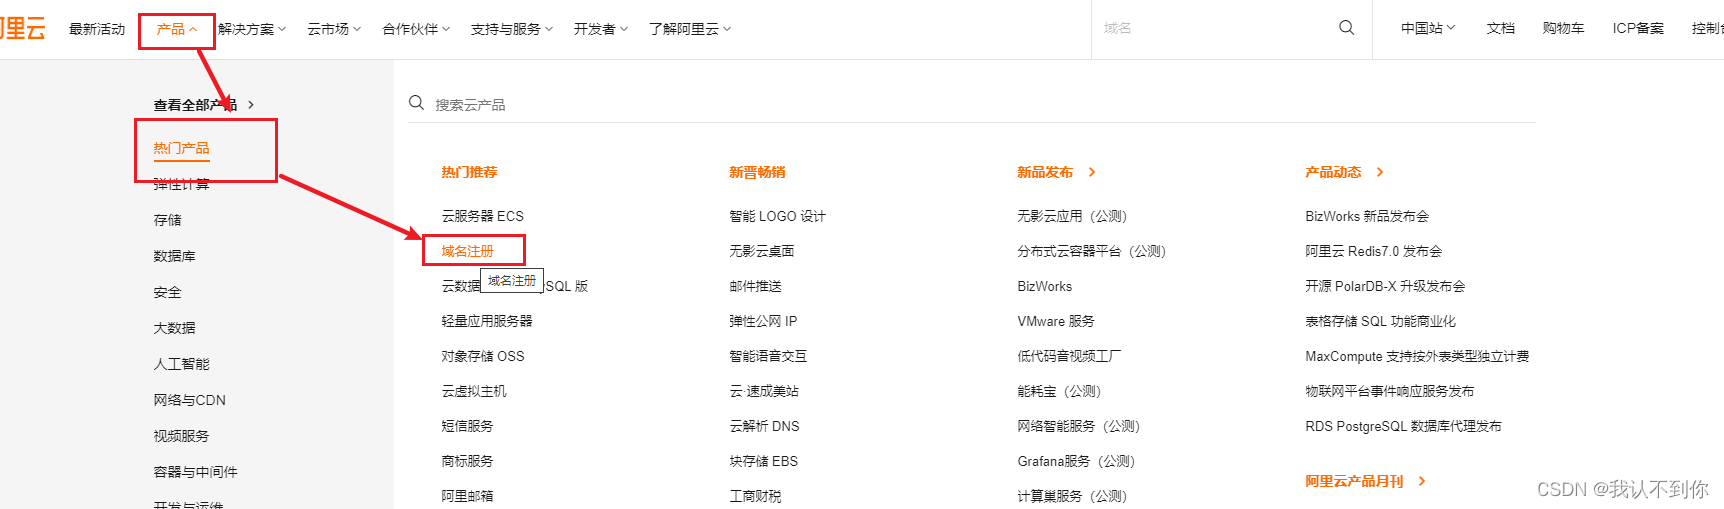This screenshot has width=1724, height=509.
Task: Open 能耗宝（公测）
Action: pyautogui.click(x=1059, y=391)
